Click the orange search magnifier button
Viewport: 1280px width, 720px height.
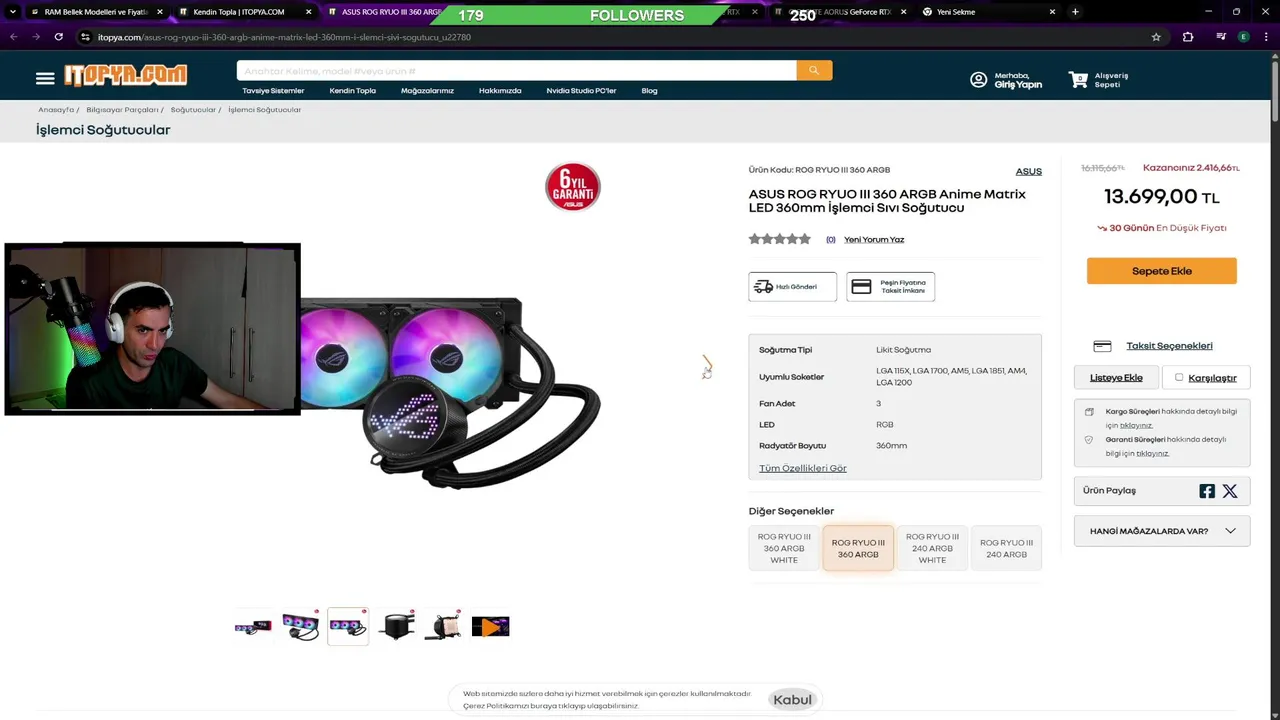[x=814, y=70]
